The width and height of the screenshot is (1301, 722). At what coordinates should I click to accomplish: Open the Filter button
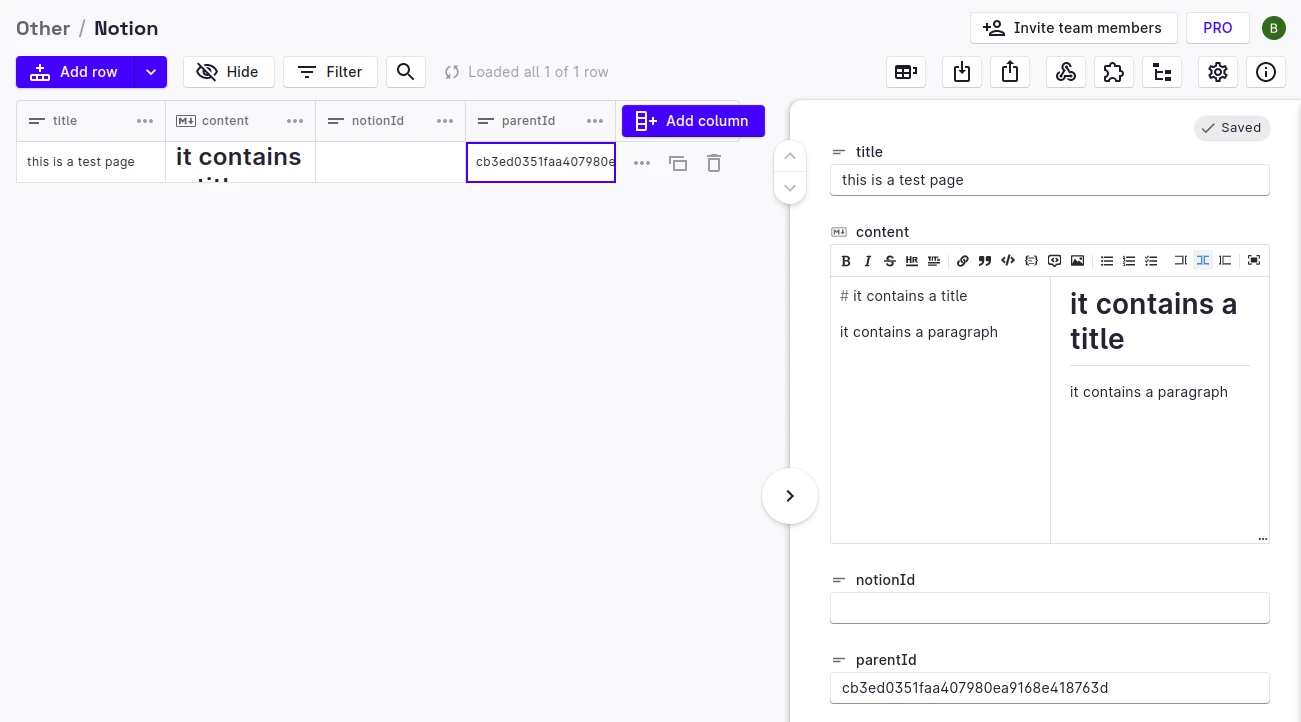[330, 72]
